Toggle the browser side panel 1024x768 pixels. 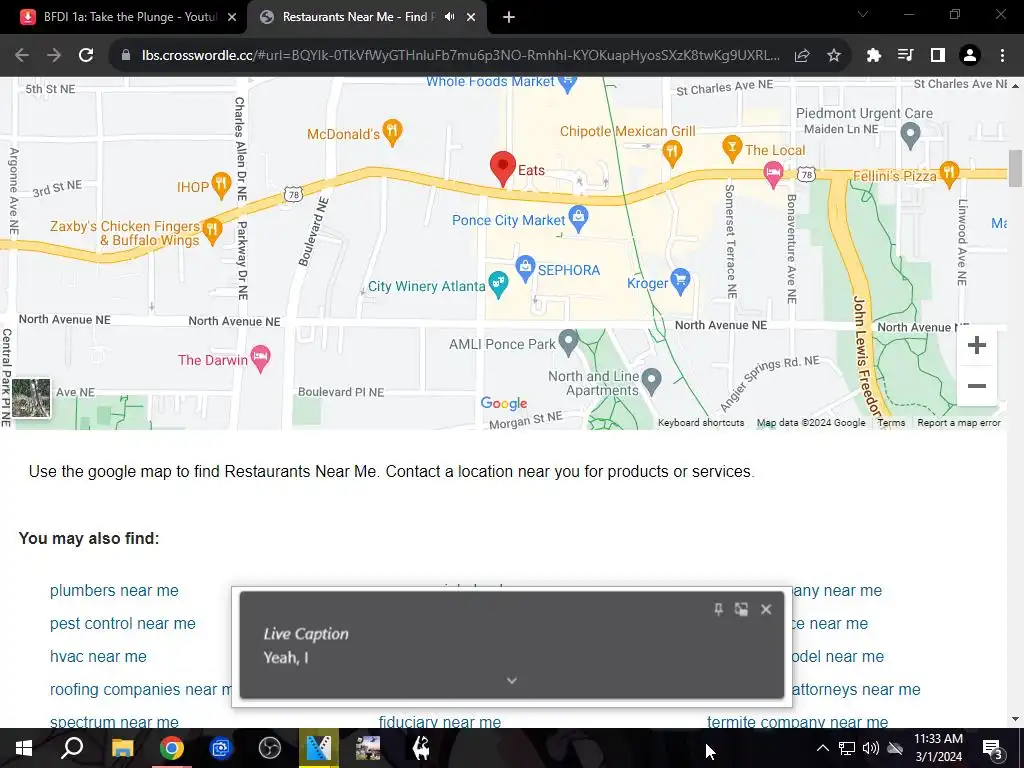(x=938, y=56)
